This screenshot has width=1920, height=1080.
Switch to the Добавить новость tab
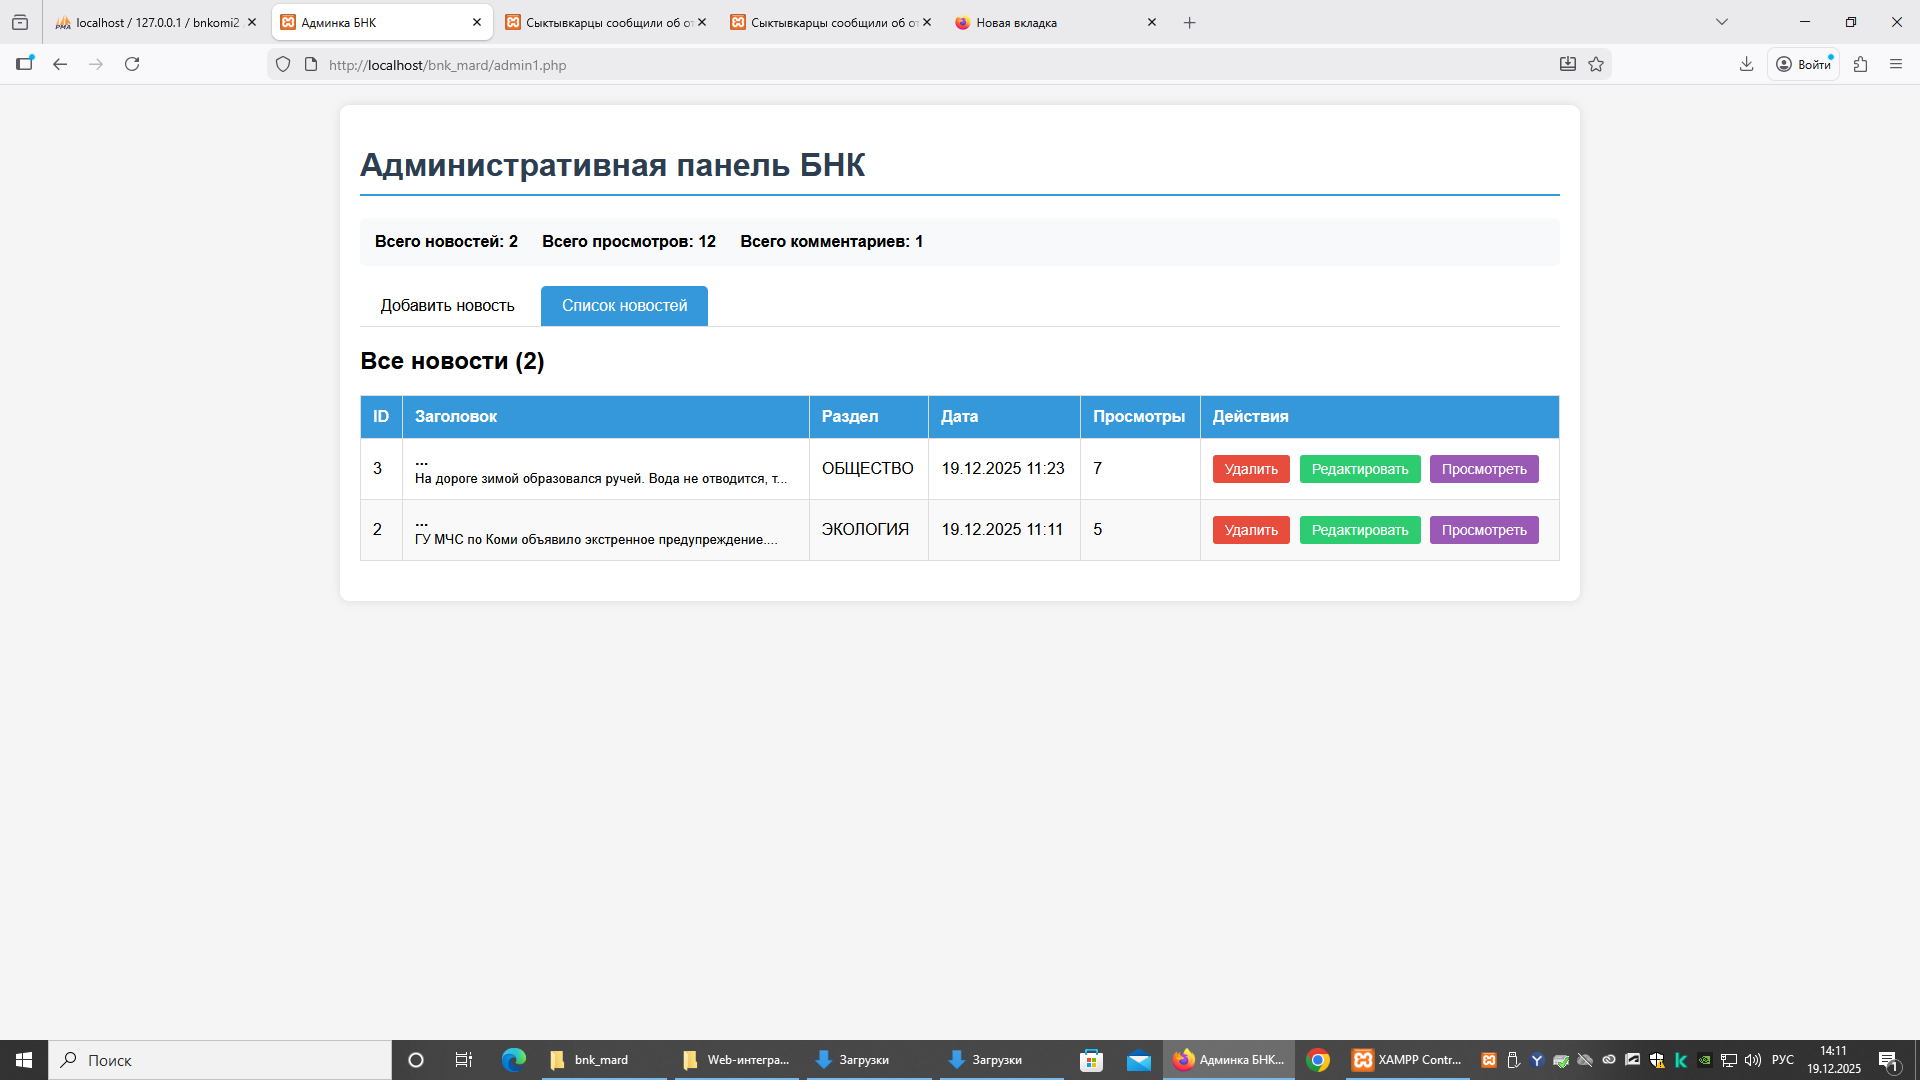(447, 306)
